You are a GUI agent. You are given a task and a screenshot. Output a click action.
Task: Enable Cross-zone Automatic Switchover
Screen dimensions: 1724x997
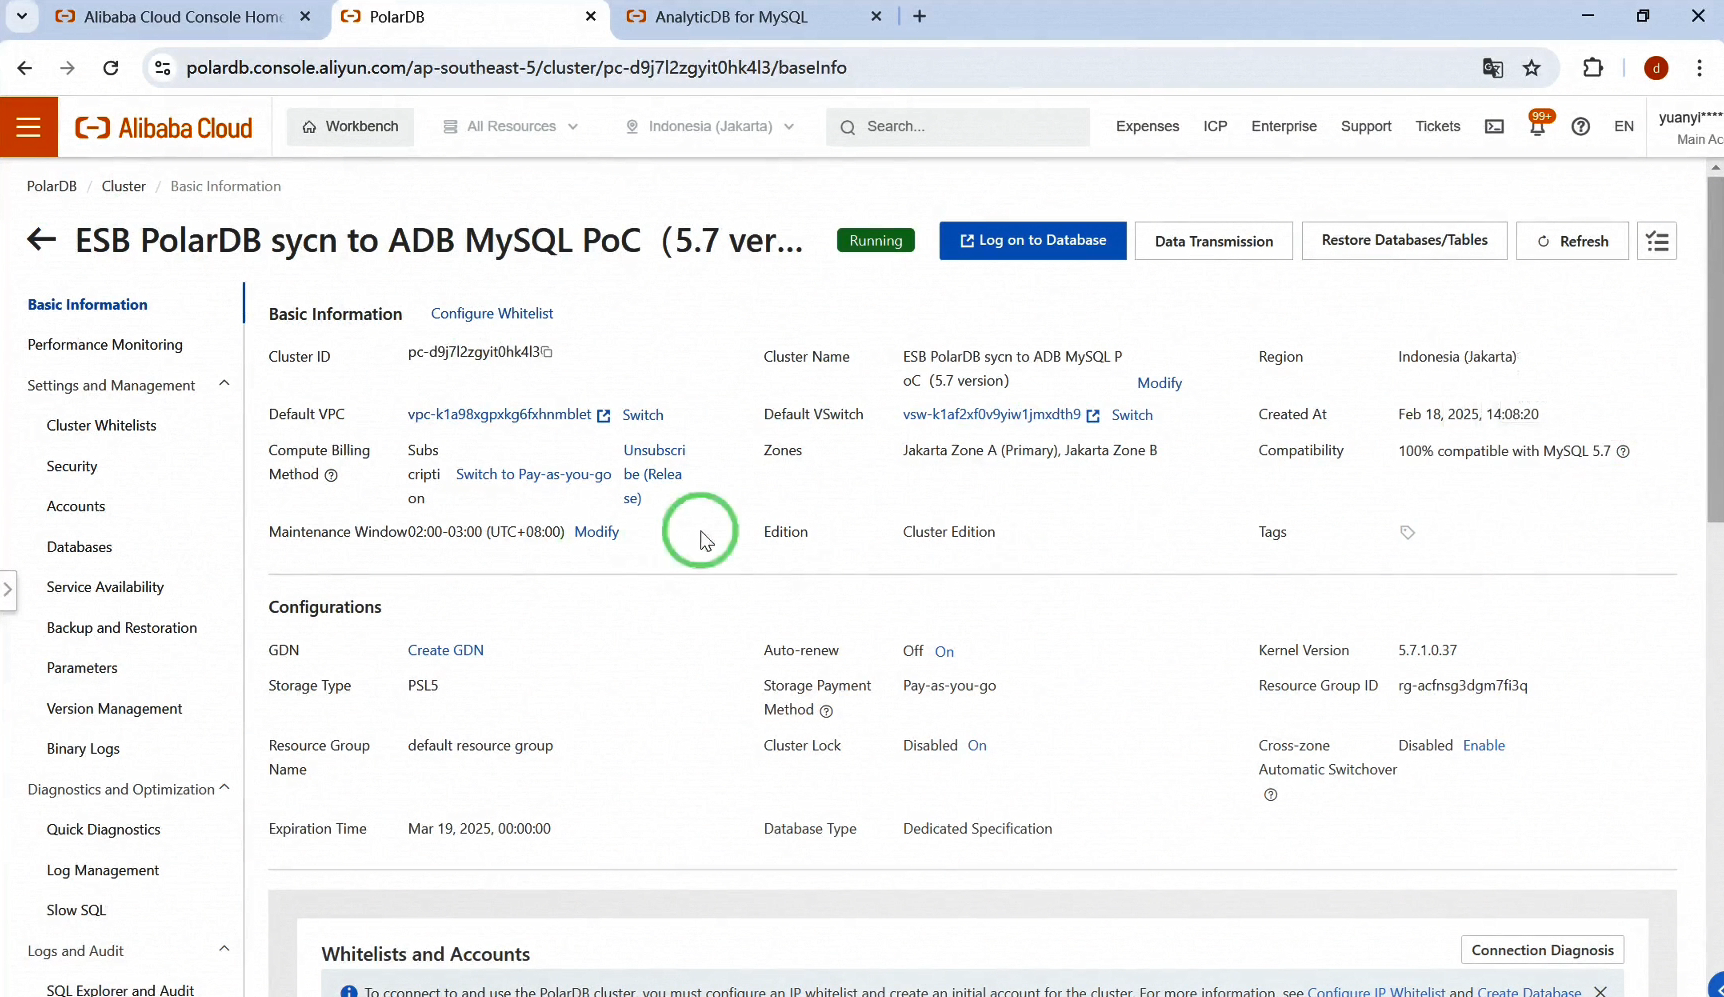pyautogui.click(x=1483, y=746)
